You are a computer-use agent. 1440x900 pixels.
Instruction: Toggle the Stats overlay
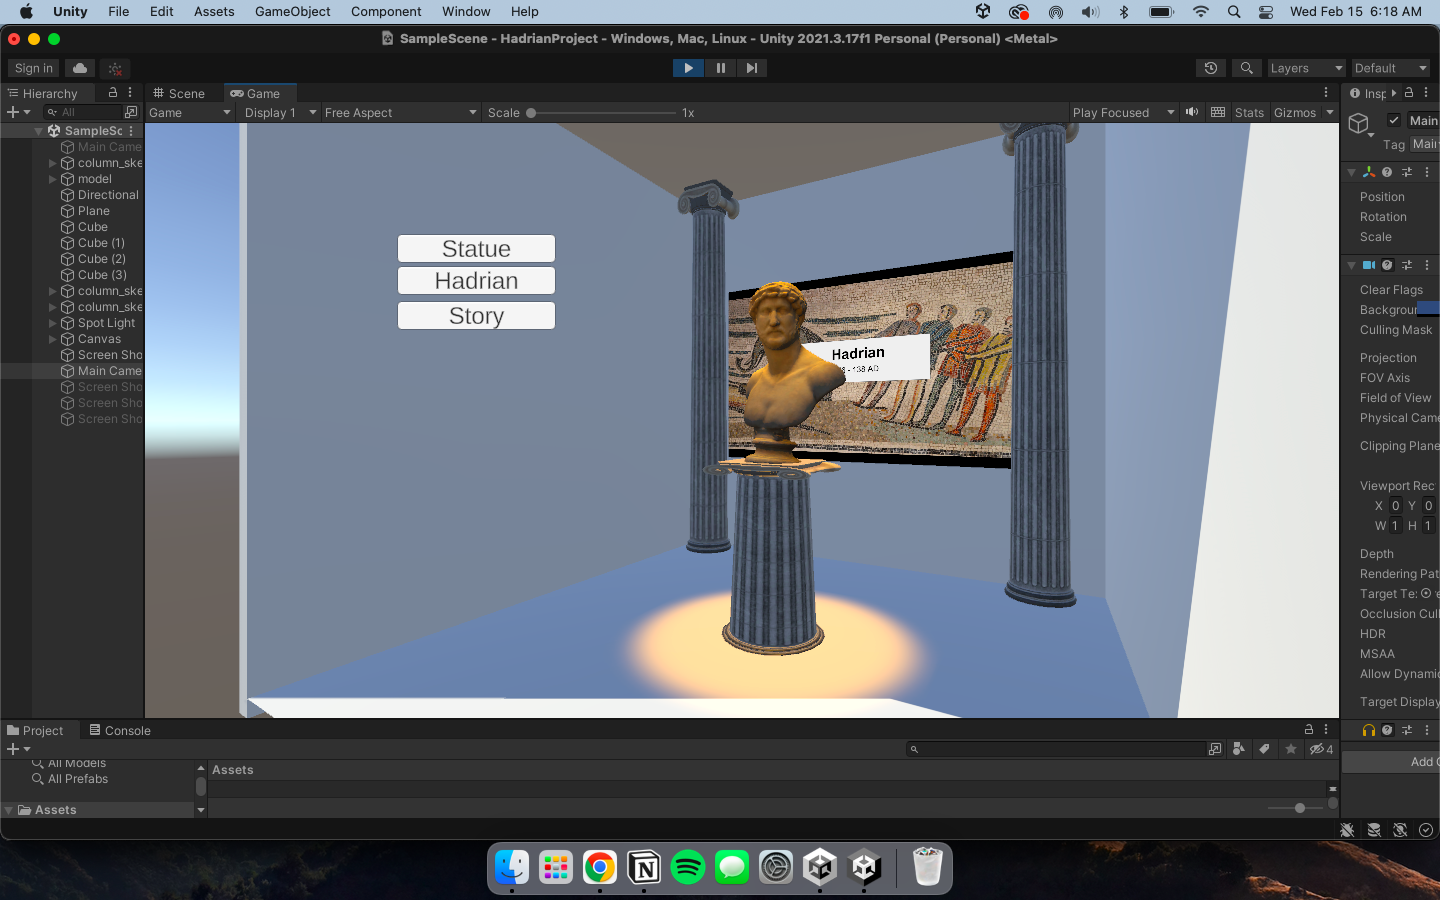click(1249, 113)
